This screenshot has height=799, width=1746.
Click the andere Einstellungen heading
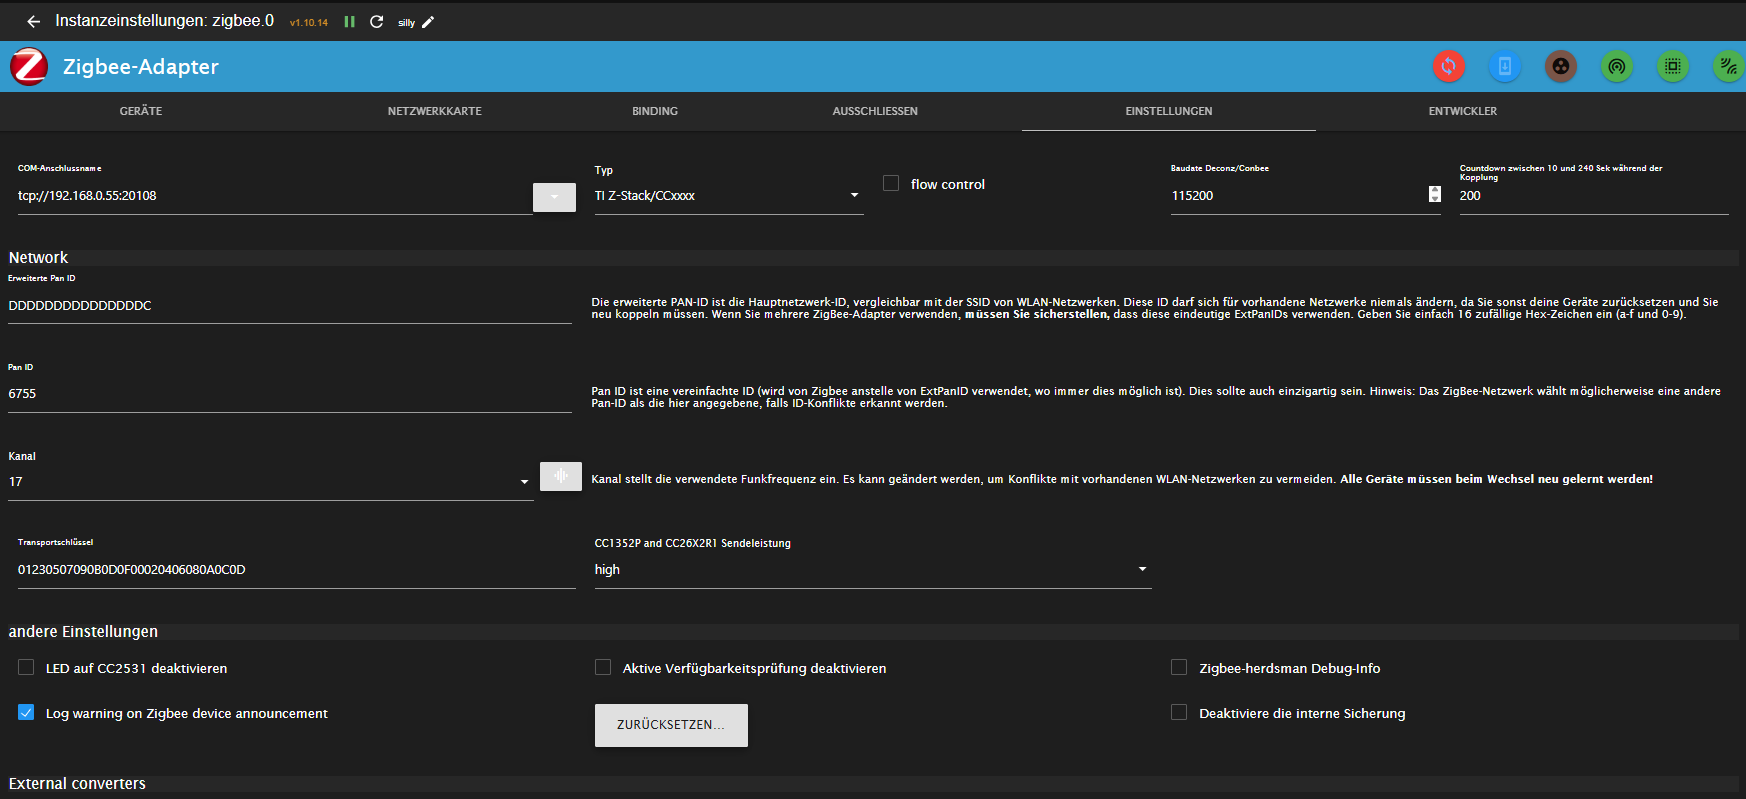point(83,632)
